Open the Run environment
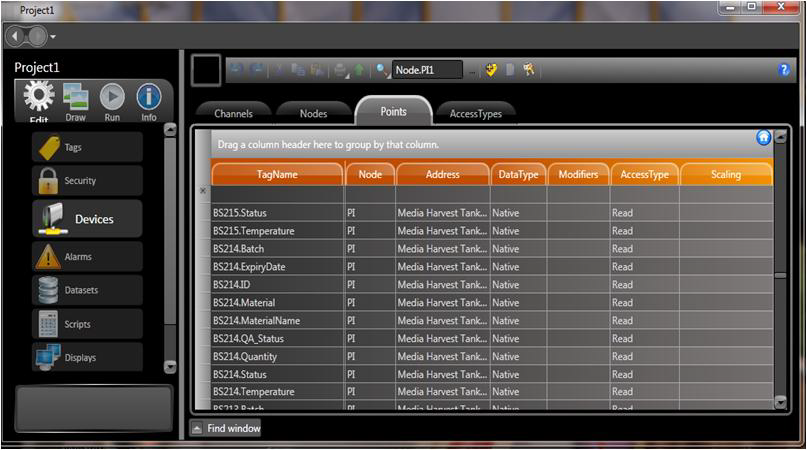This screenshot has height=450, width=807. click(112, 100)
